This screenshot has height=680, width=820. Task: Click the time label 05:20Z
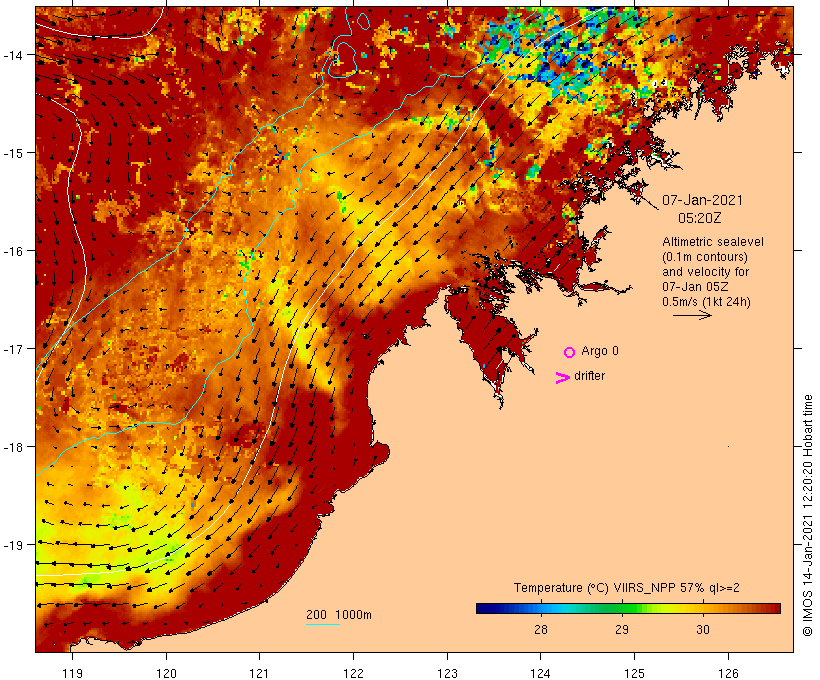pos(700,218)
